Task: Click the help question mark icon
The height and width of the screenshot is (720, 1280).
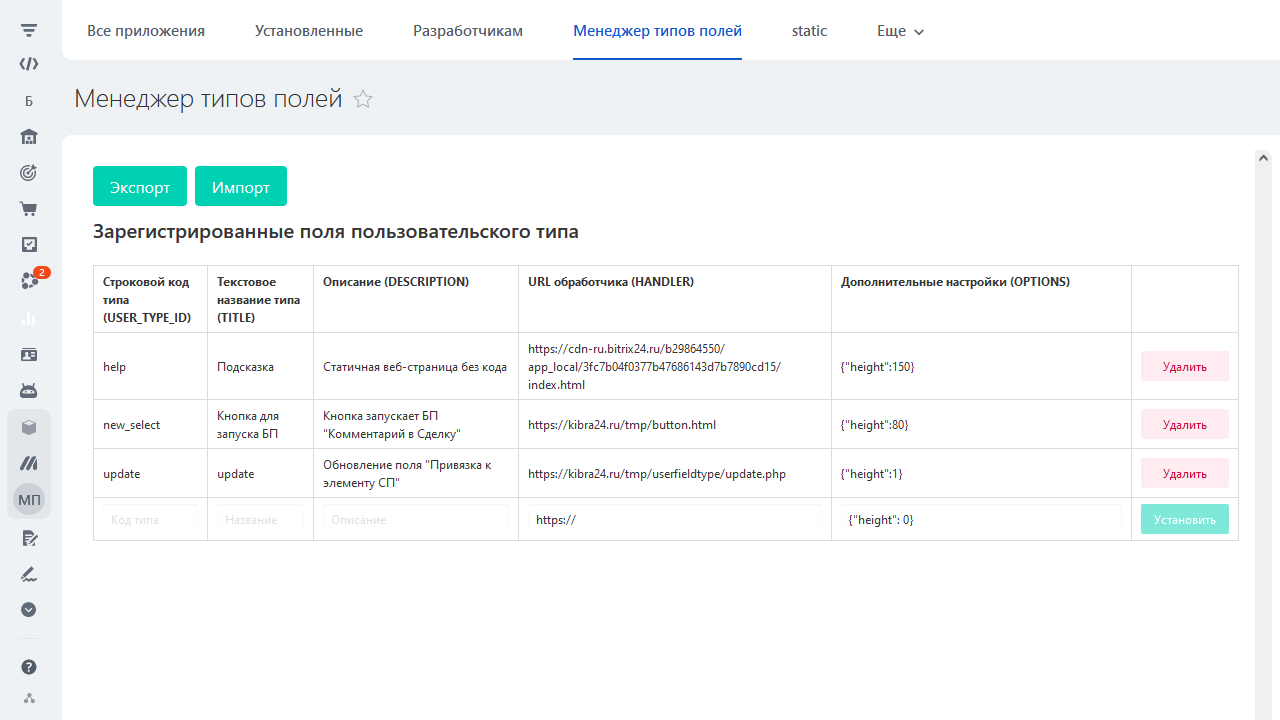Action: tap(29, 667)
